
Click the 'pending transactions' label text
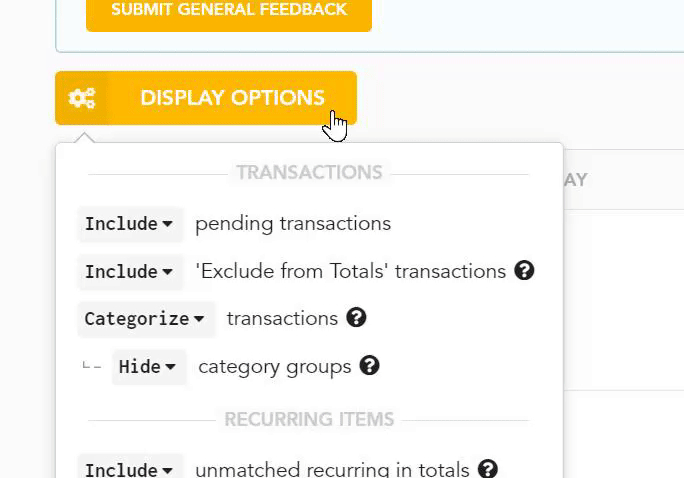pyautogui.click(x=293, y=224)
